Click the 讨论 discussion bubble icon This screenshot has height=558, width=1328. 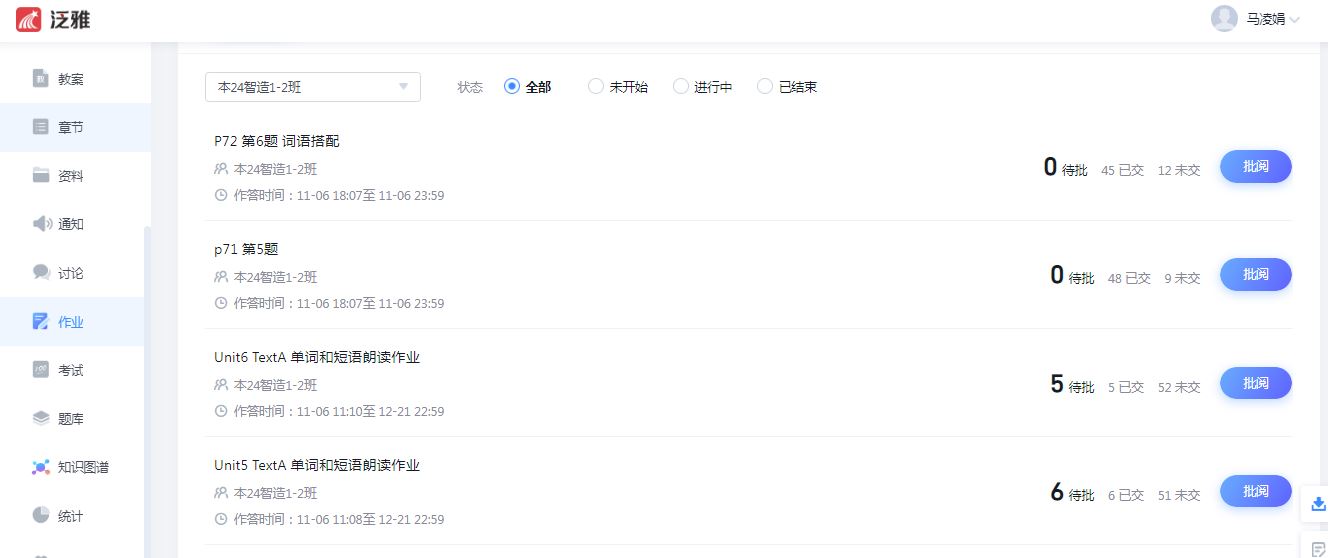[x=41, y=272]
